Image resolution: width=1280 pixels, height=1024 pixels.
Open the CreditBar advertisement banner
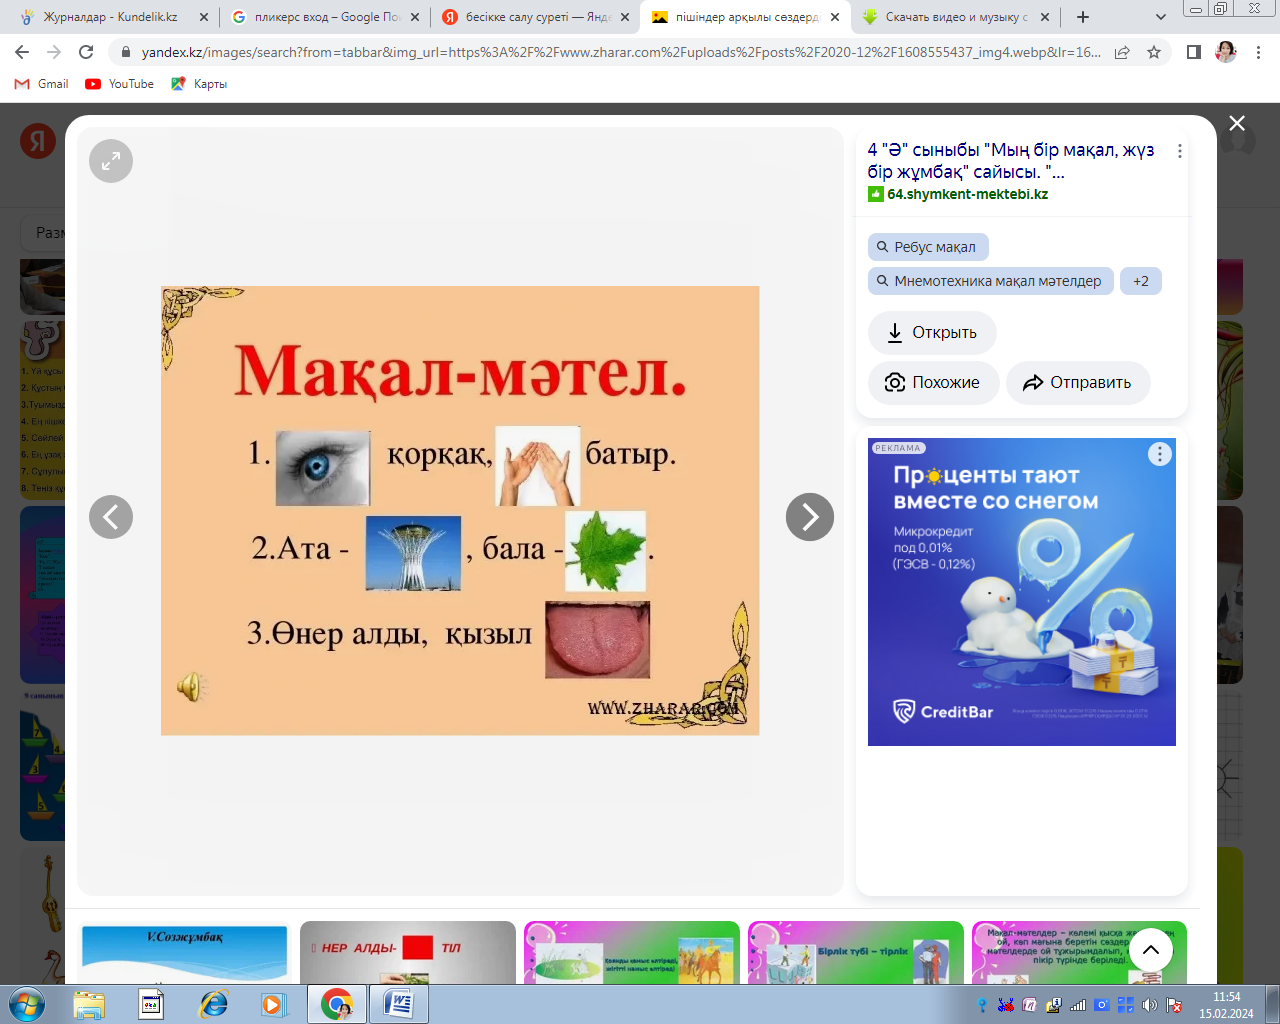pos(1022,592)
